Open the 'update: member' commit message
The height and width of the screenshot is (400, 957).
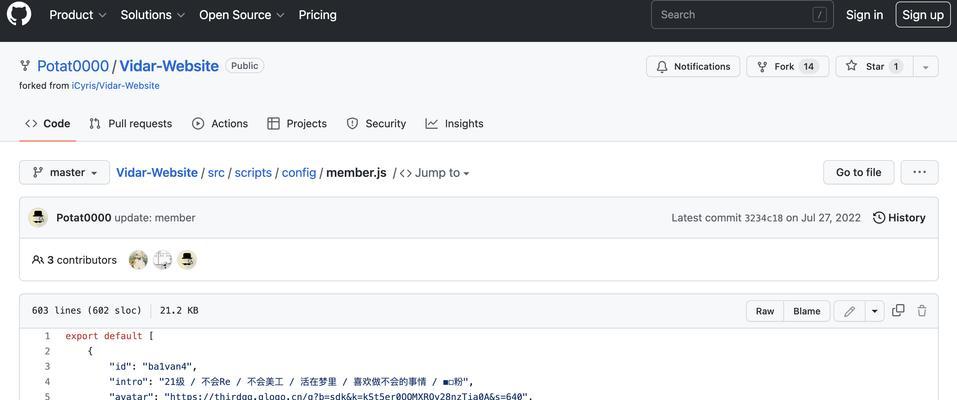155,218
